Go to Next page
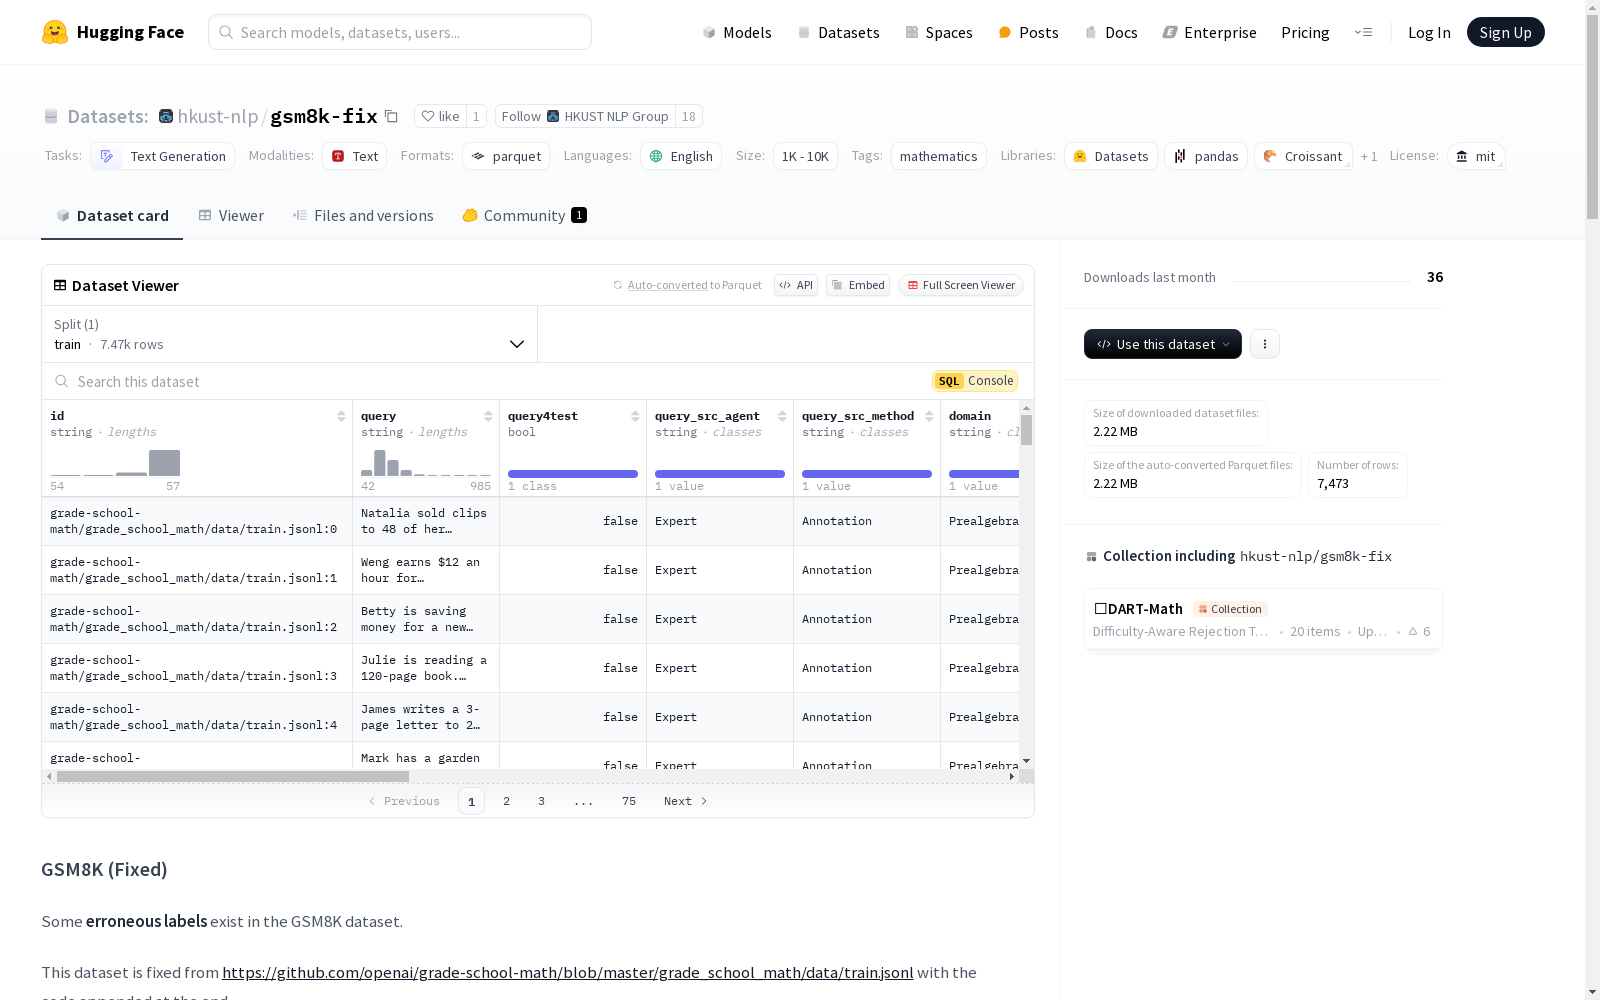This screenshot has height=1000, width=1600. (686, 801)
